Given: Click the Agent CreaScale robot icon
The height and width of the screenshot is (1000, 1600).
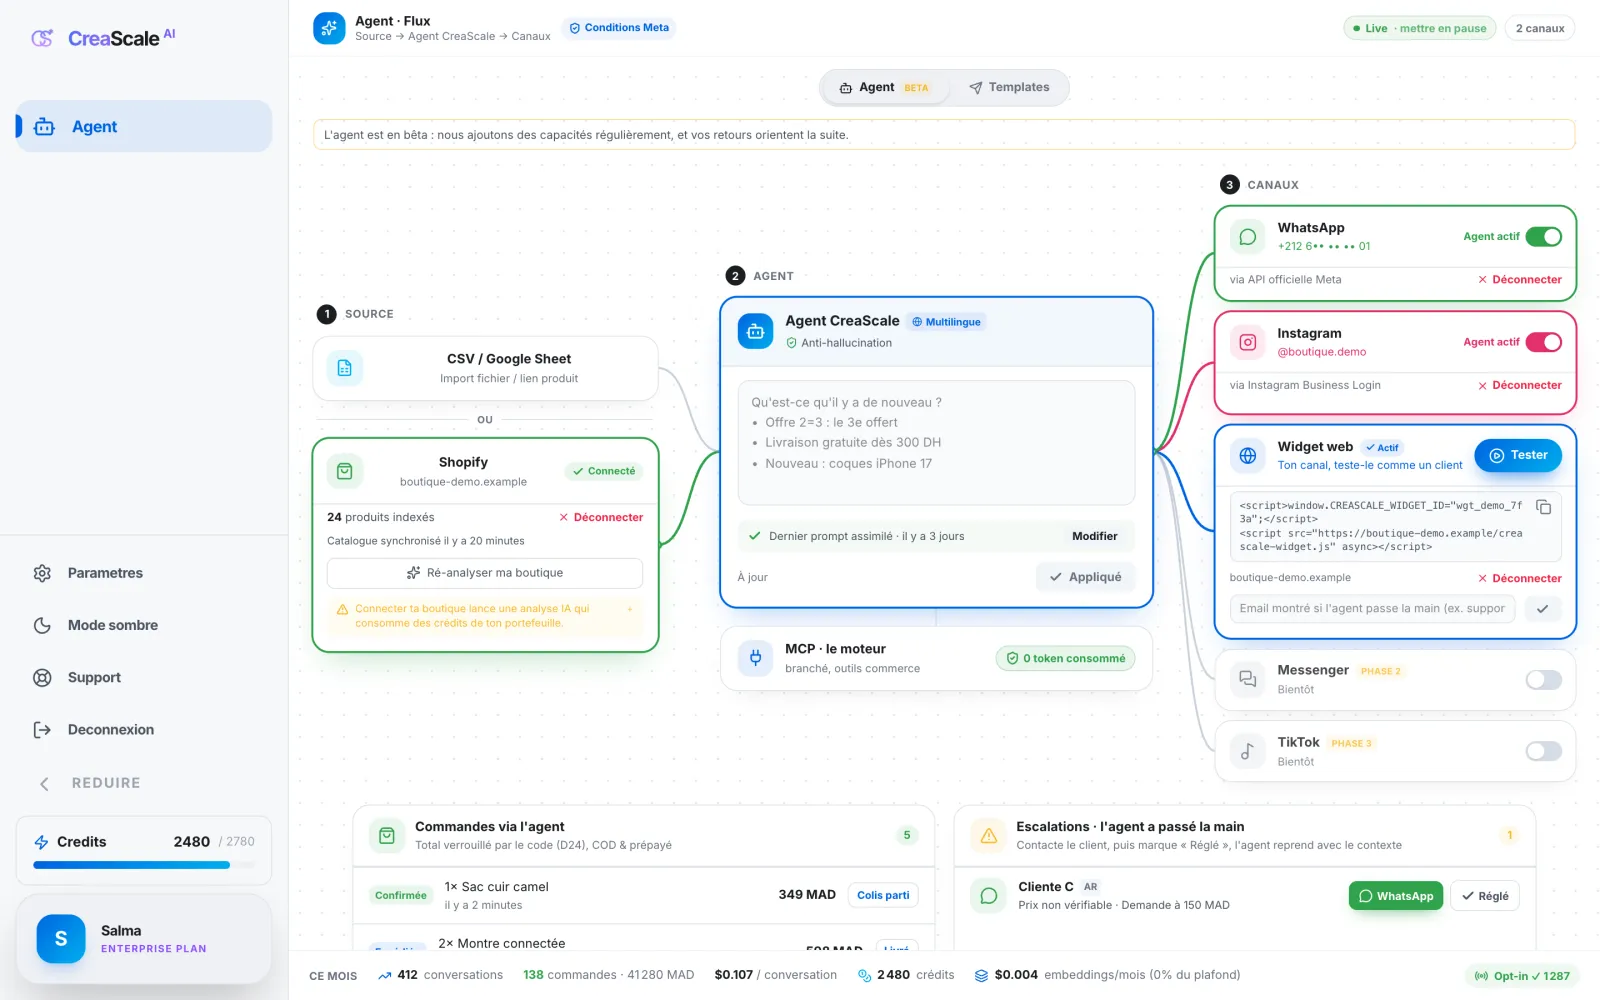Looking at the screenshot, I should point(756,331).
